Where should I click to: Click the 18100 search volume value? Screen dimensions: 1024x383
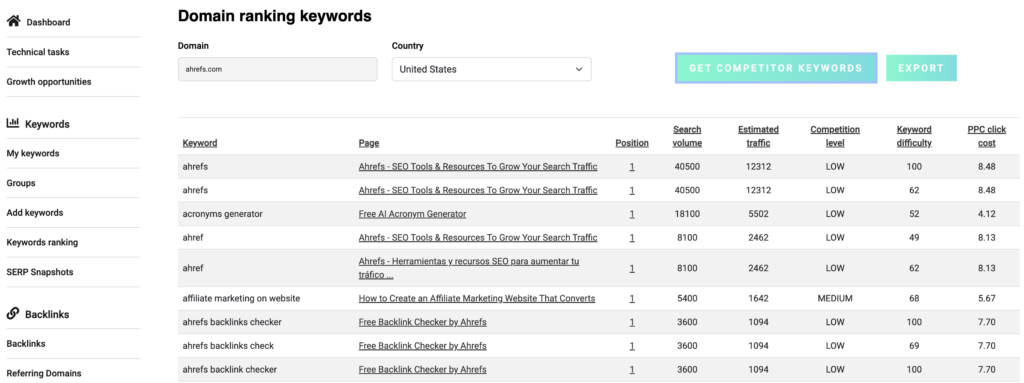(687, 214)
